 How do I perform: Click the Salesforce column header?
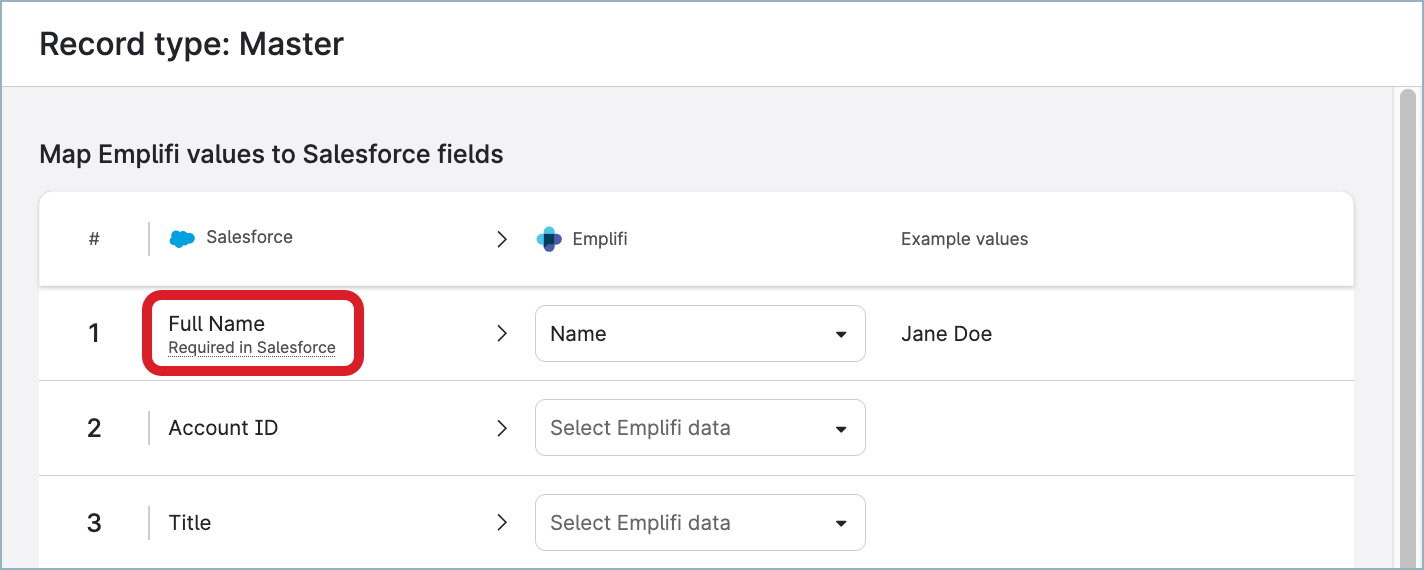point(249,238)
